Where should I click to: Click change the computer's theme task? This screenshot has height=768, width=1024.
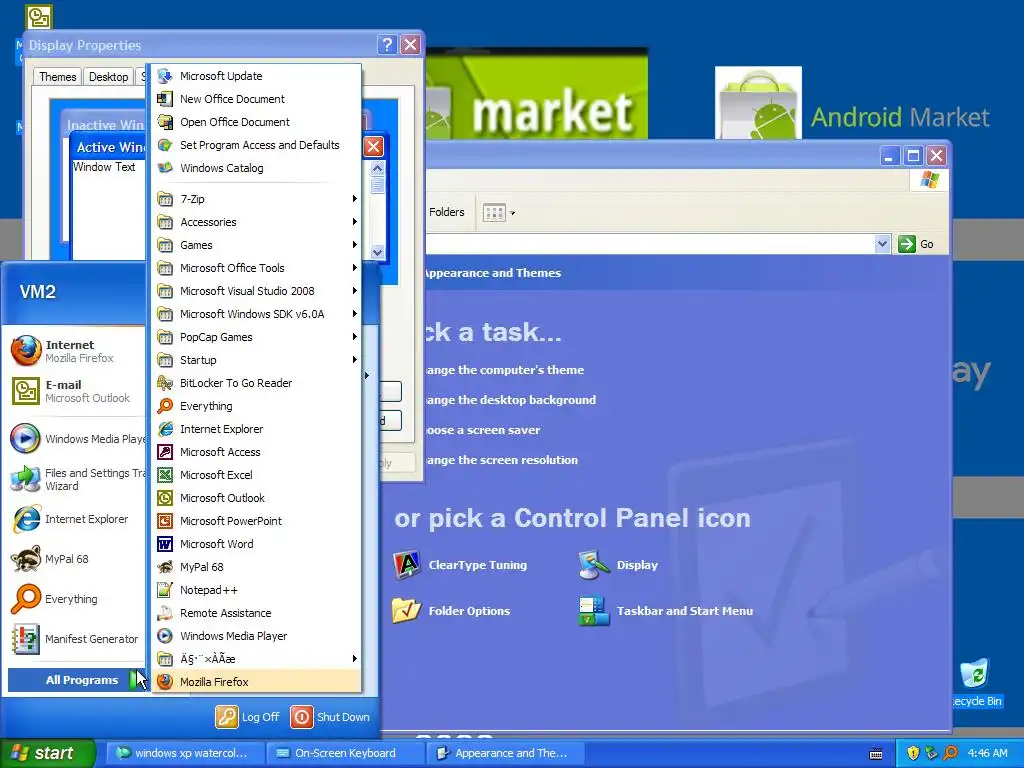(x=505, y=370)
